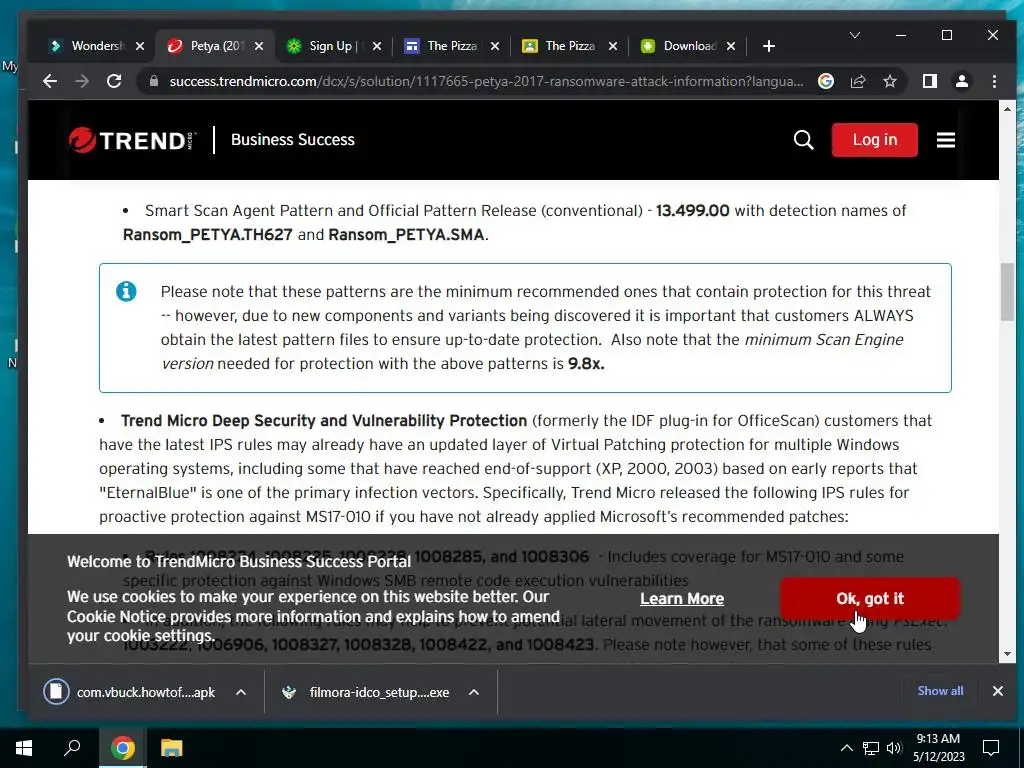This screenshot has width=1024, height=768.
Task: Reload the Trend Micro page
Action: [x=114, y=81]
